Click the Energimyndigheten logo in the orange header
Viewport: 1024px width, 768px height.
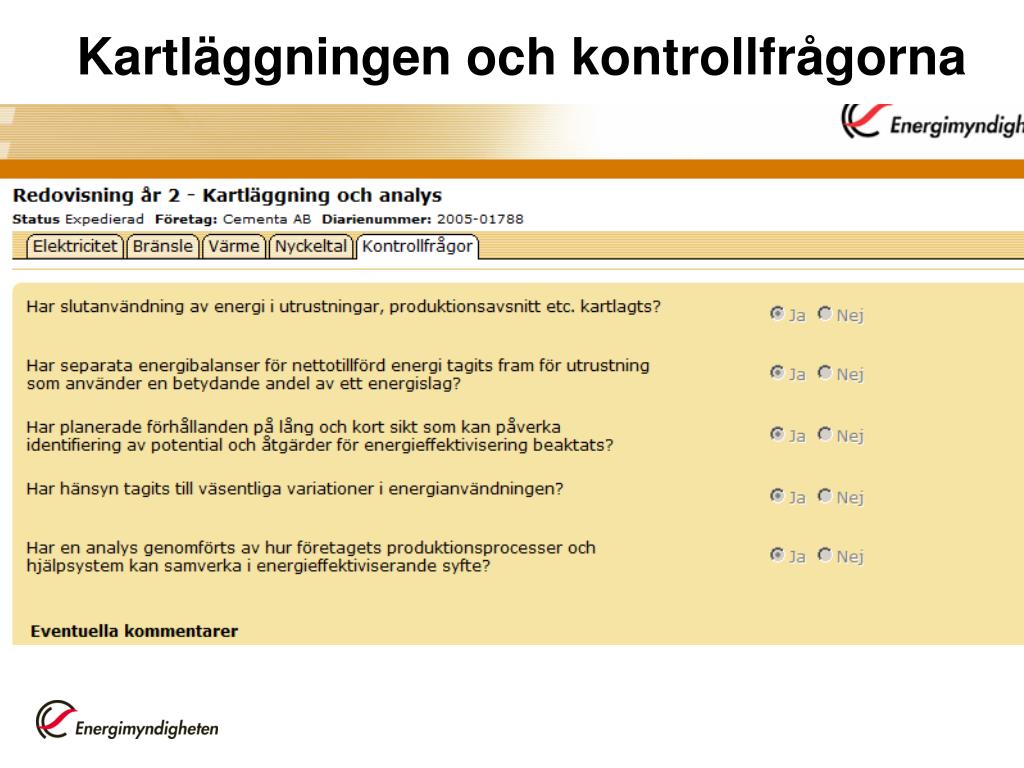point(932,121)
